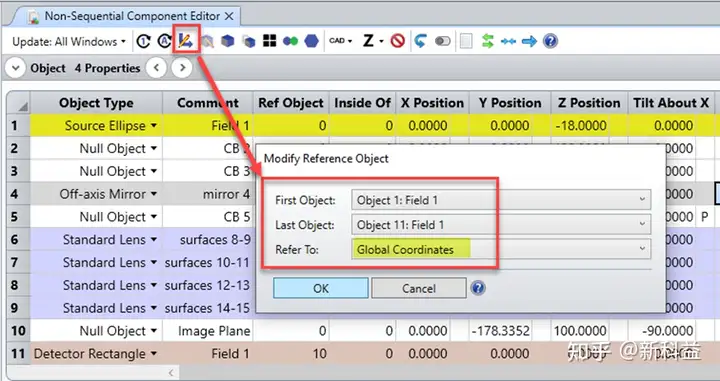The height and width of the screenshot is (381, 720).
Task: Click the Reload All Objects 'A' circular icon
Action: click(164, 41)
